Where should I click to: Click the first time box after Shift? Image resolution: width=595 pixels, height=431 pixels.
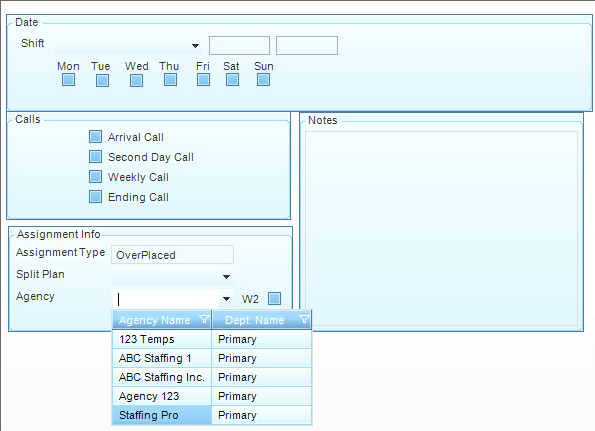239,46
